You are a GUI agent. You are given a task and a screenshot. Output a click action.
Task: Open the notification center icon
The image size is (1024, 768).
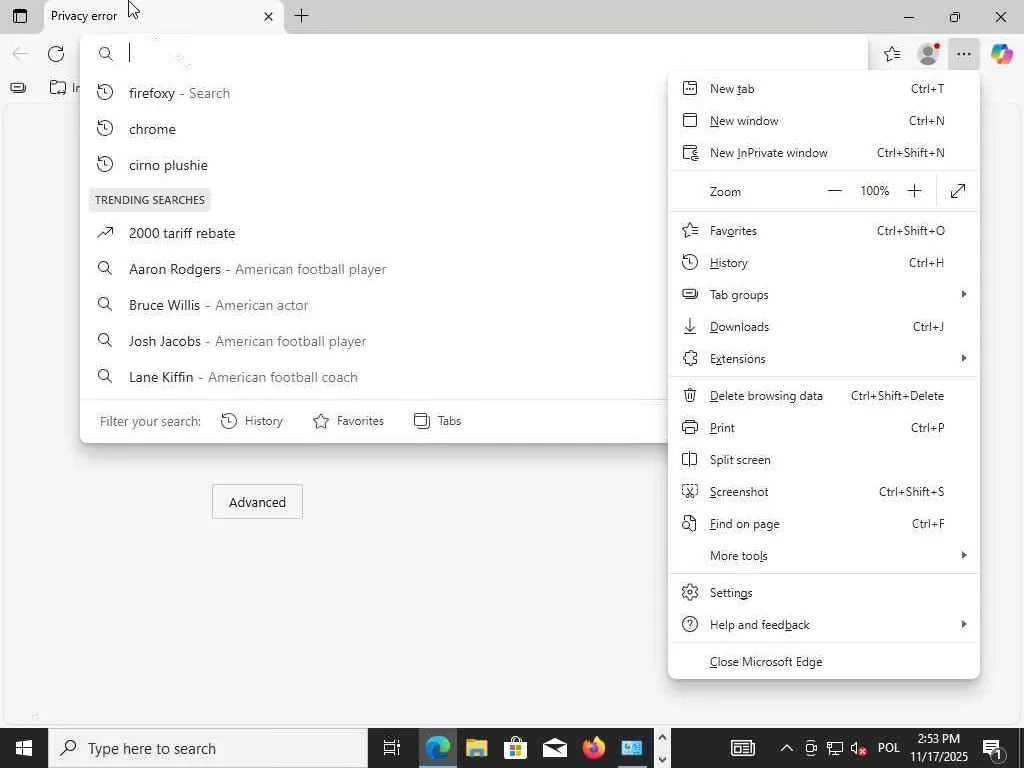coord(992,748)
